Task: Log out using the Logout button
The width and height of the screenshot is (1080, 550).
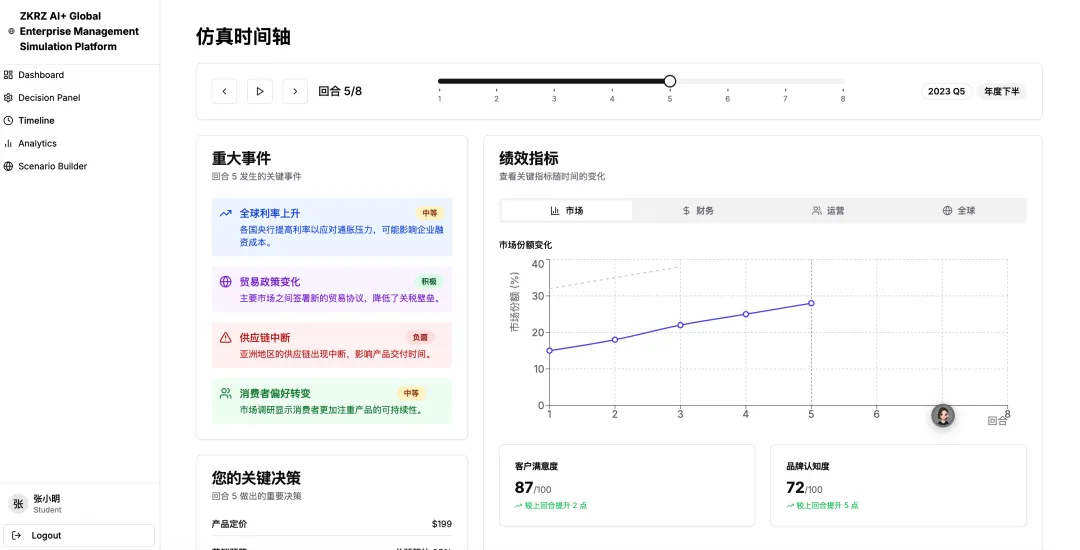Action: [79, 536]
